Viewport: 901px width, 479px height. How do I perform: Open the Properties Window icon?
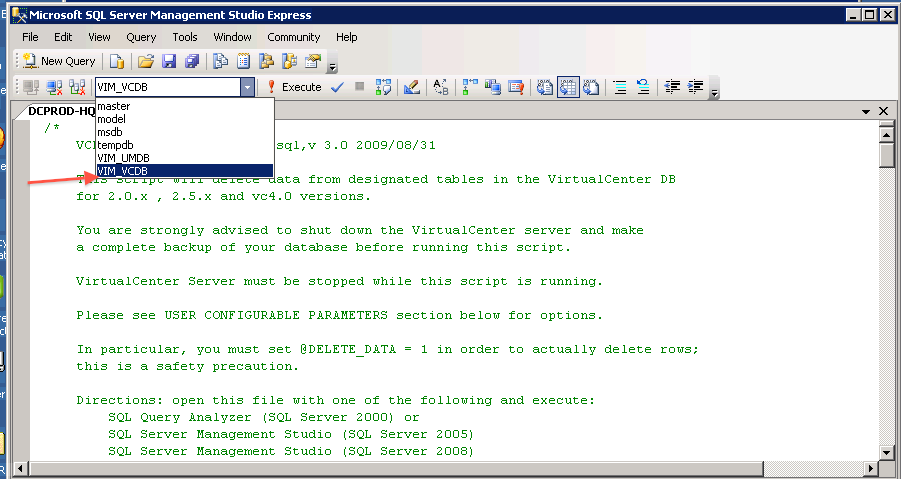tap(313, 61)
